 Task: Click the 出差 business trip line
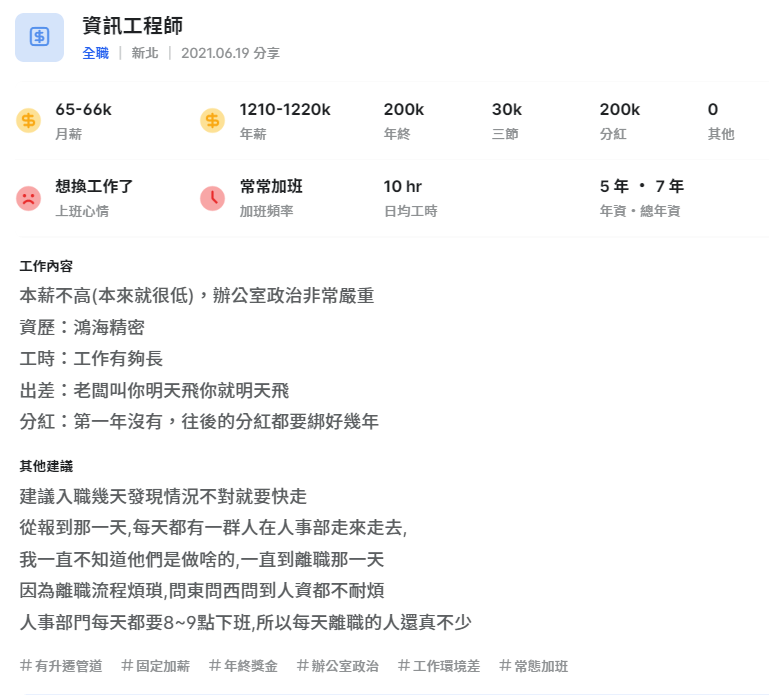[x=154, y=390]
